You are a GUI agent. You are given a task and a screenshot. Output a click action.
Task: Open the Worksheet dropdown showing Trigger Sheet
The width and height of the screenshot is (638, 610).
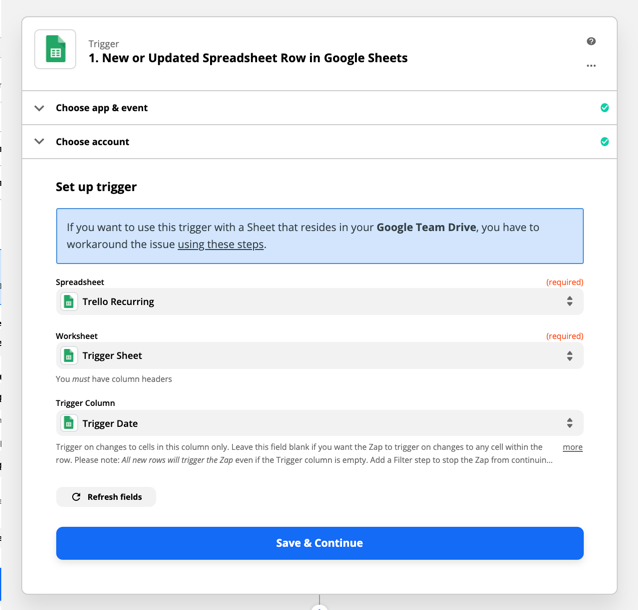(x=319, y=356)
